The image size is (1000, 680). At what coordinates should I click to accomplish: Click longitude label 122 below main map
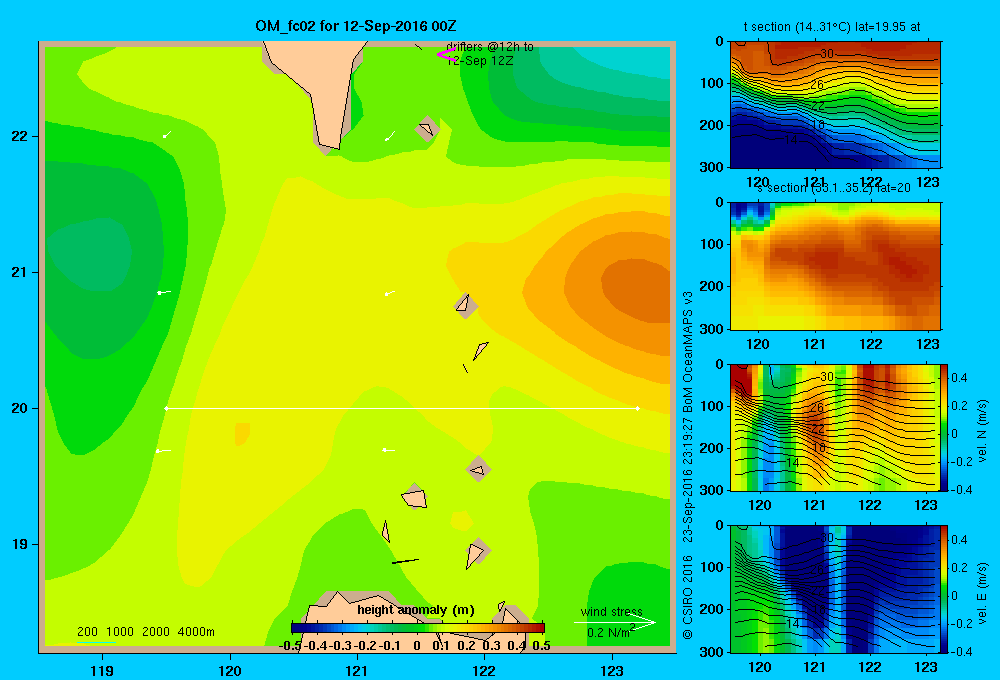[x=484, y=670]
